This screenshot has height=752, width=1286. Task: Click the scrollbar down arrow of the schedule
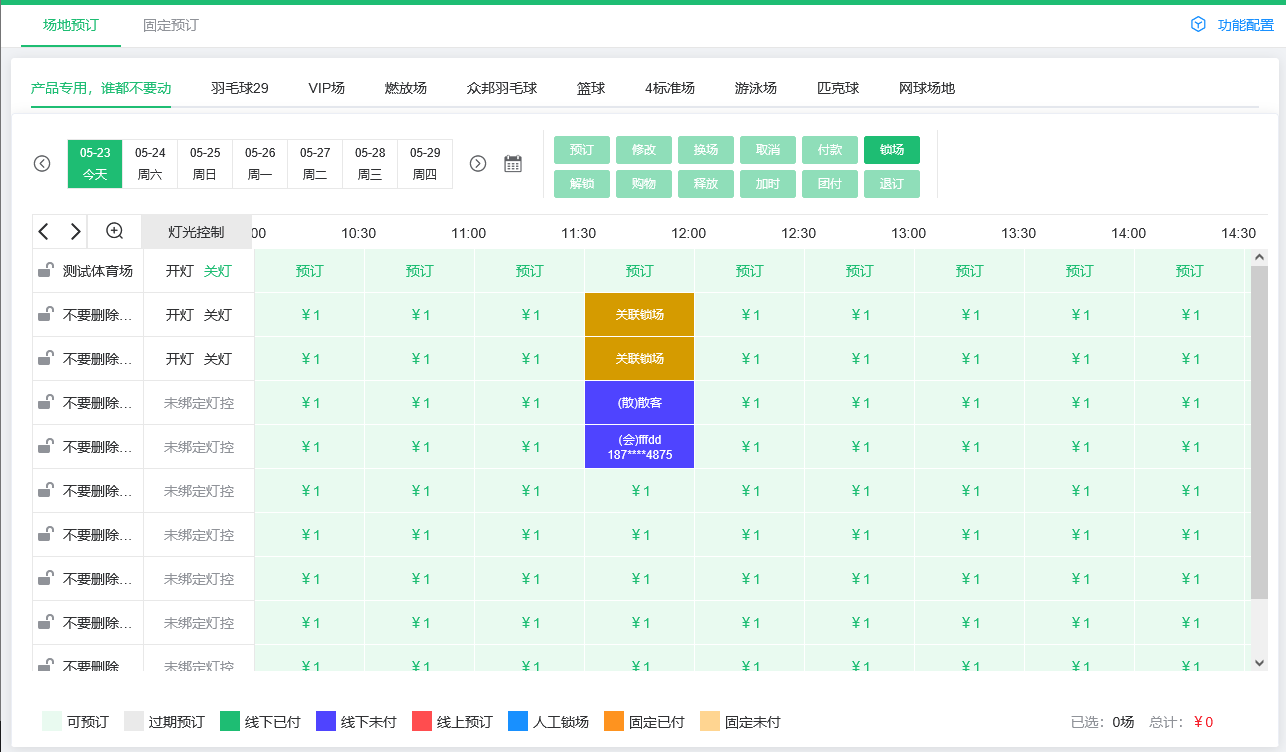click(x=1259, y=662)
